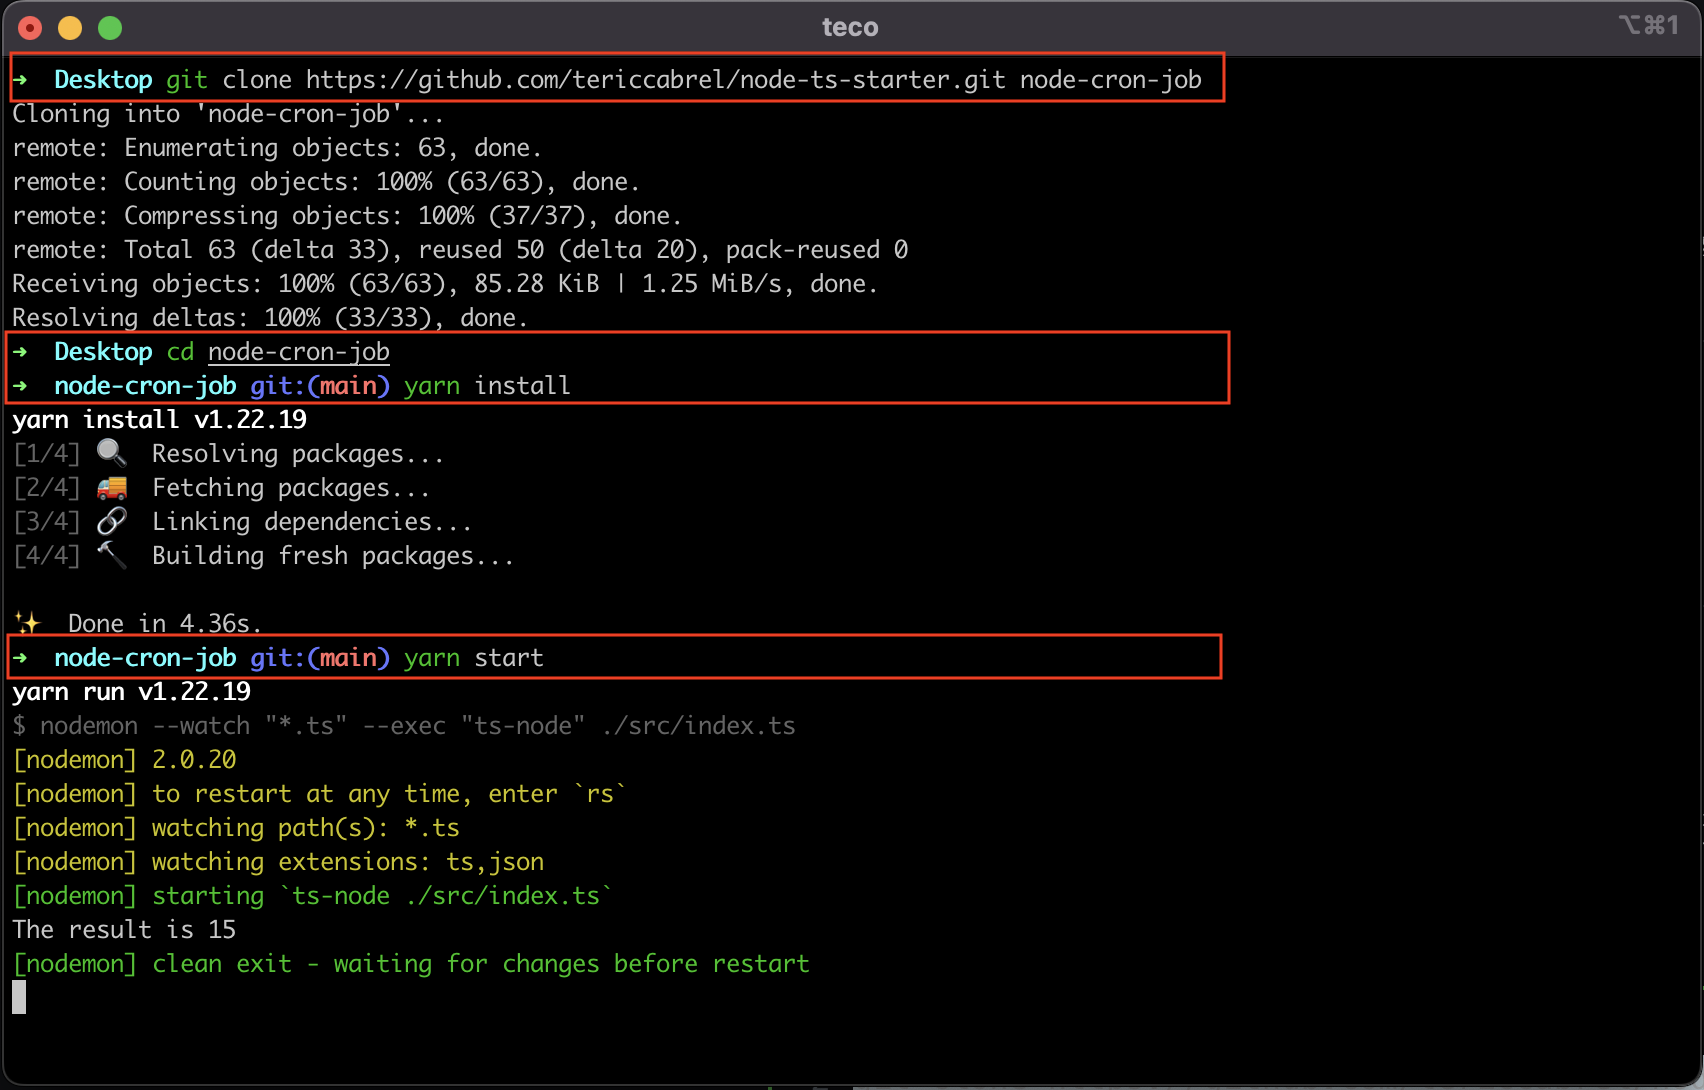Click the arrow prompt before node-cron-job yarn start
Image resolution: width=1704 pixels, height=1090 pixels.
(x=21, y=657)
